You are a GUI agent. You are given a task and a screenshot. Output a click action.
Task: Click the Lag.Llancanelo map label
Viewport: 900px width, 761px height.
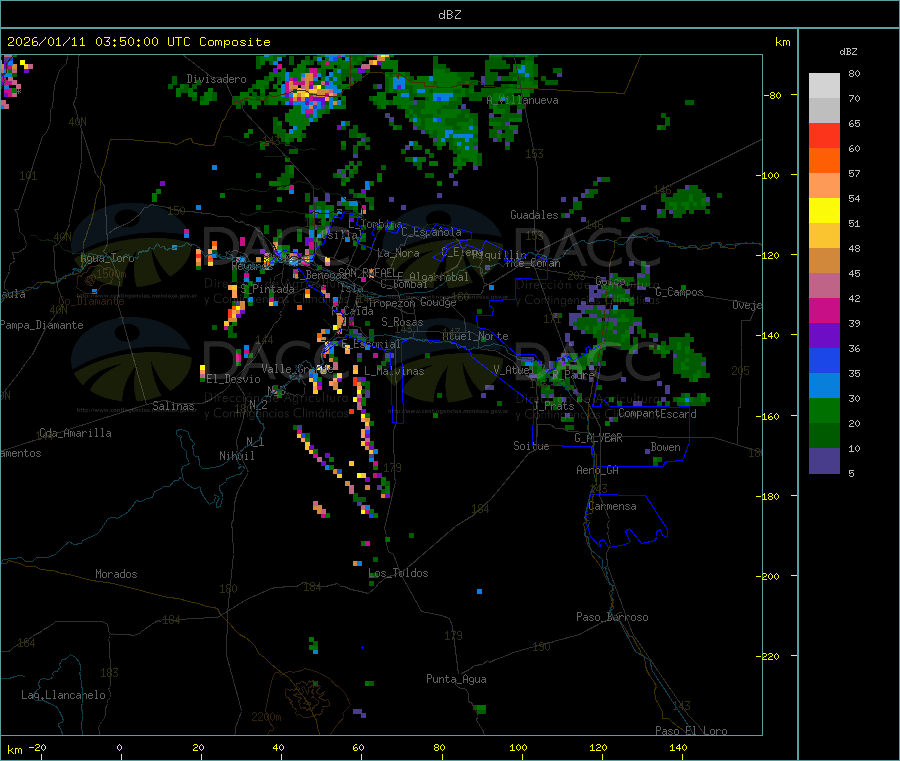63,695
